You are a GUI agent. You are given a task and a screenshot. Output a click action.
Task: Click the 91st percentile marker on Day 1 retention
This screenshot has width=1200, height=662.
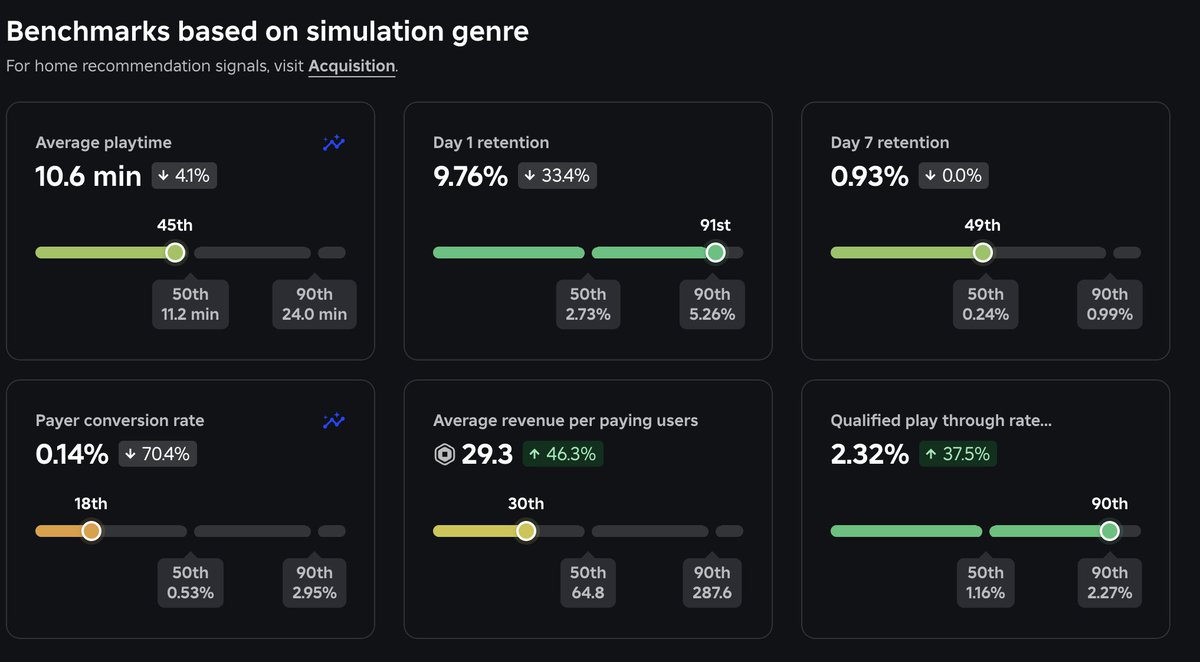tap(715, 253)
